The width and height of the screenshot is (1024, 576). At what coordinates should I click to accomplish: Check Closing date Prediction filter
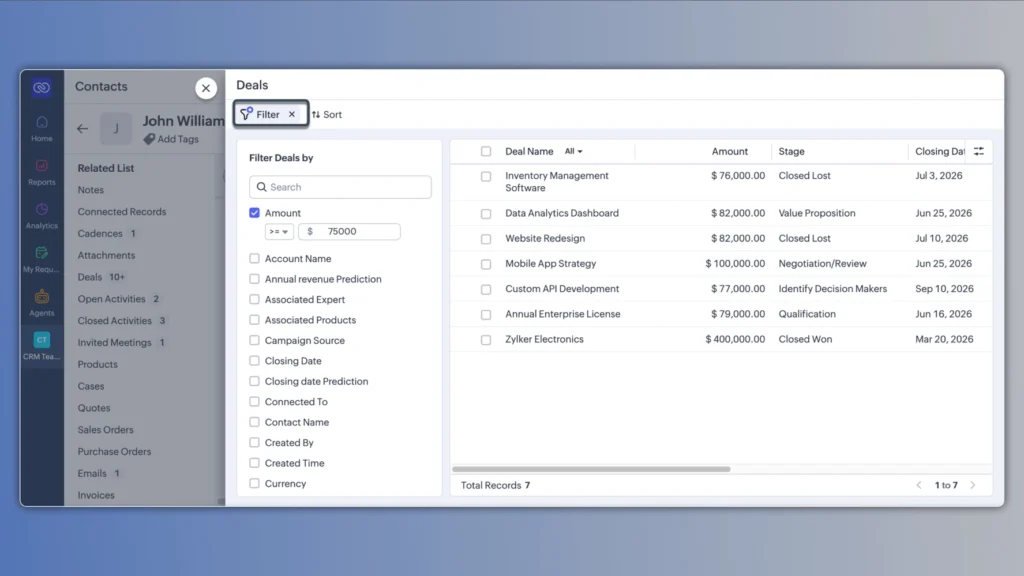(x=255, y=381)
